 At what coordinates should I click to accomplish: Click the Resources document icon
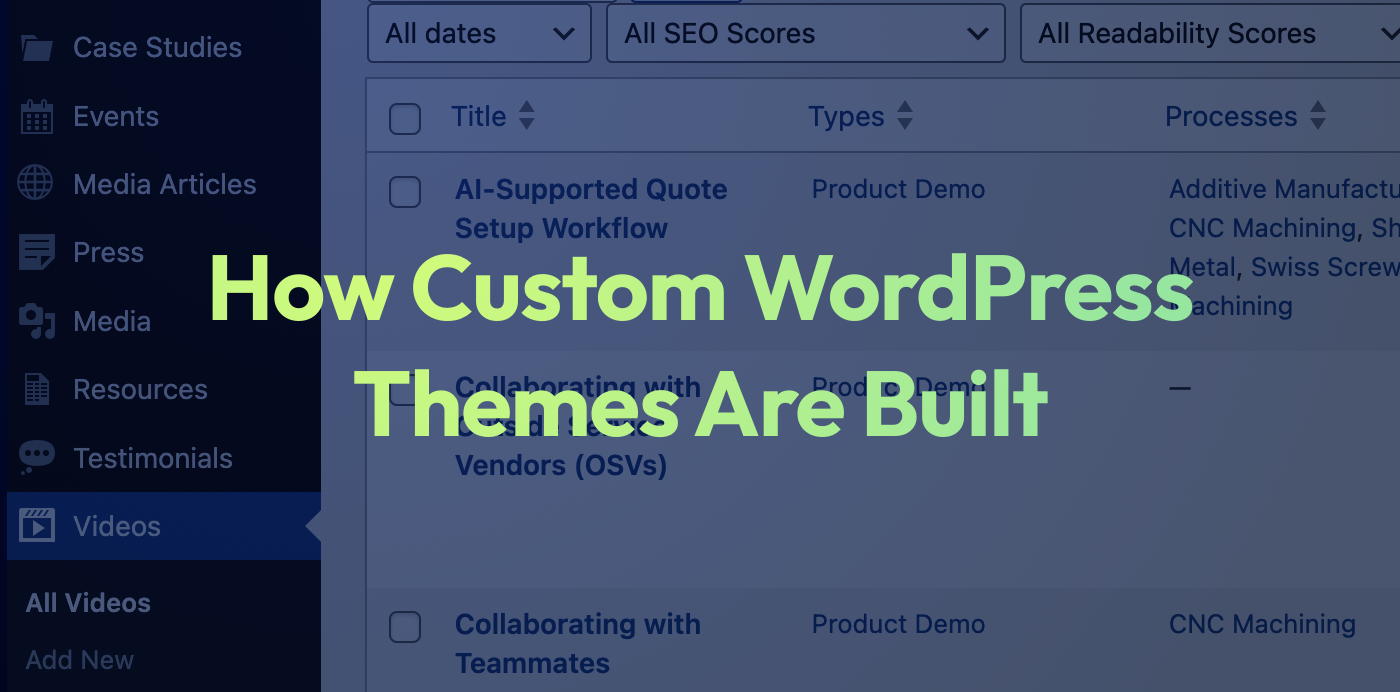[37, 389]
